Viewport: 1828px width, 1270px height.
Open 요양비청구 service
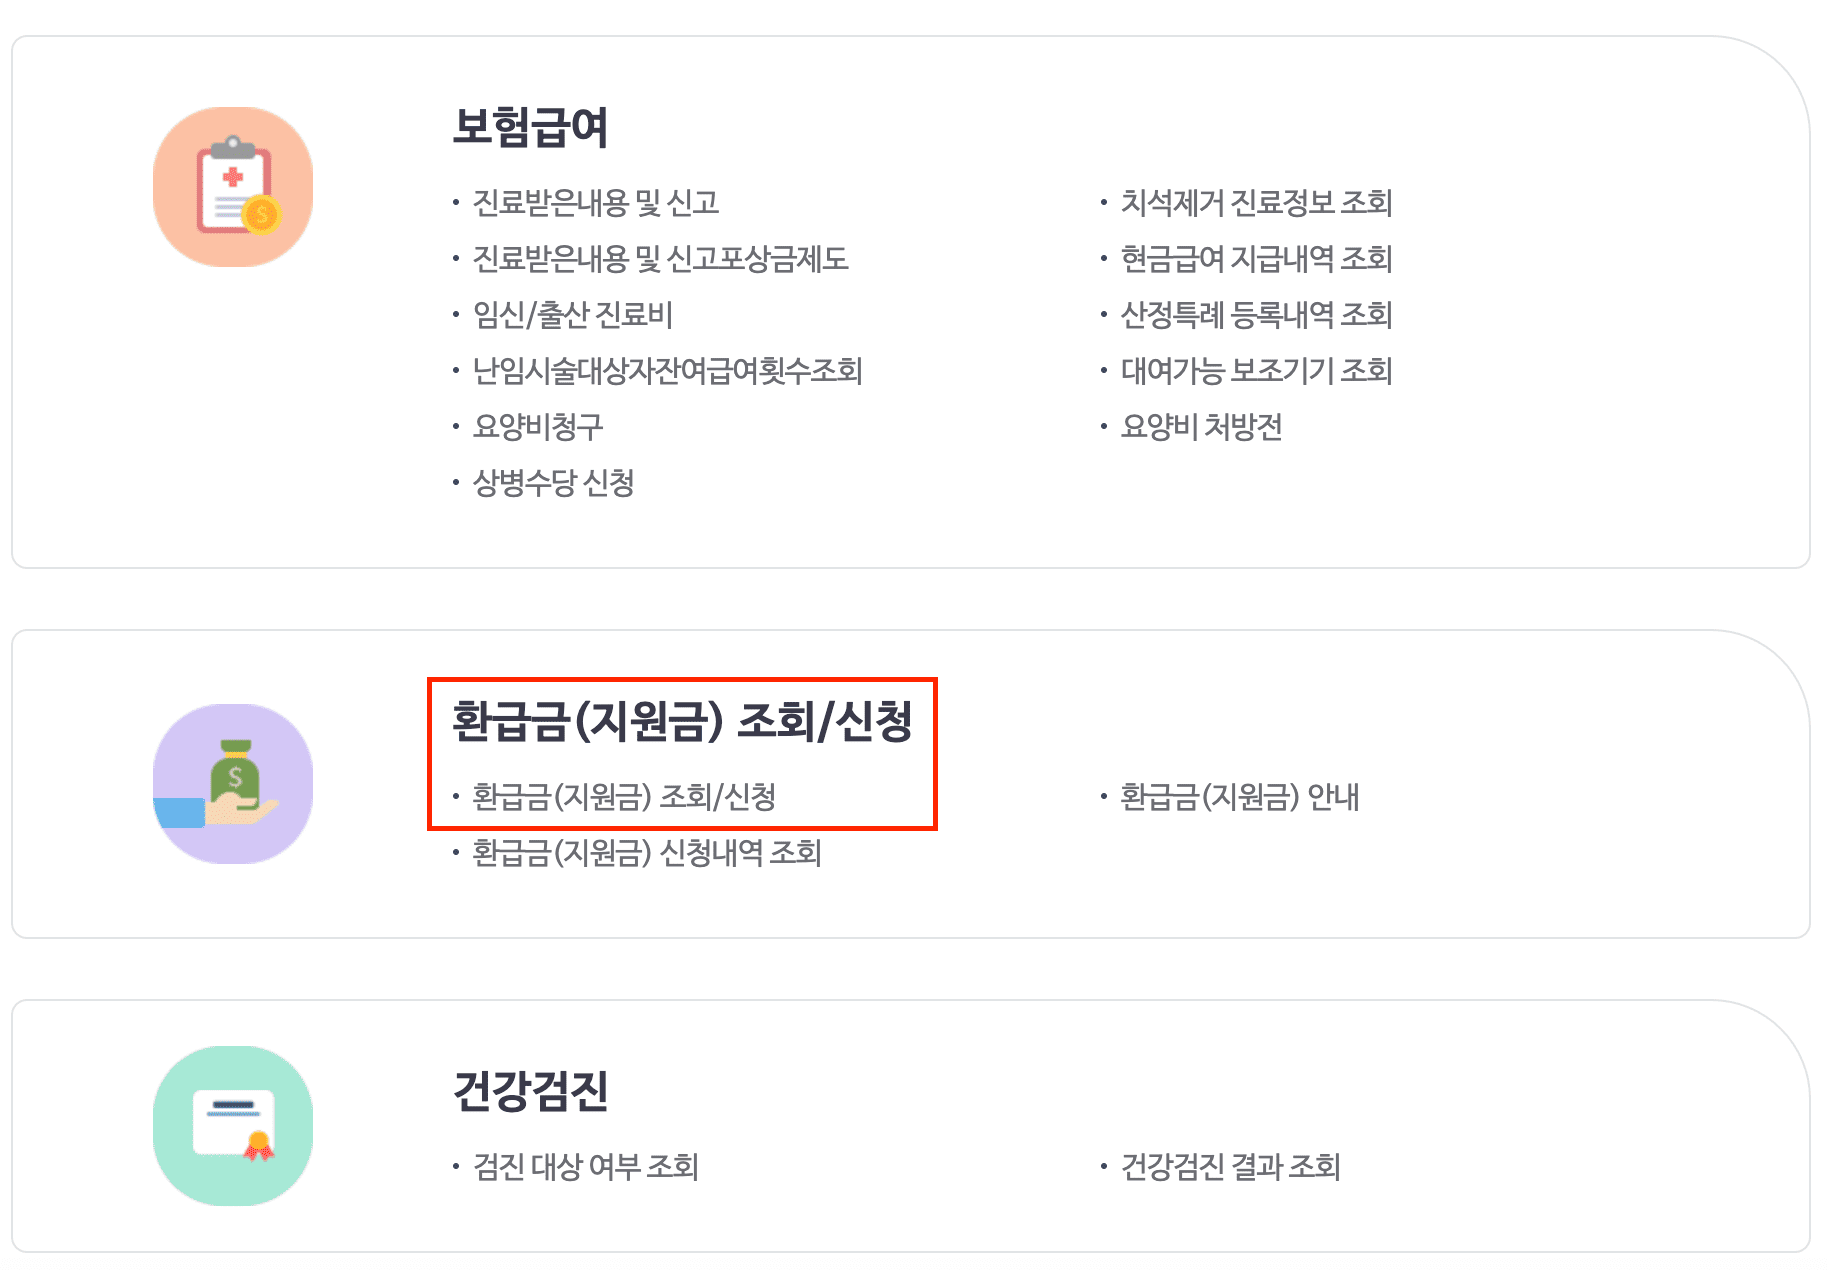[541, 427]
